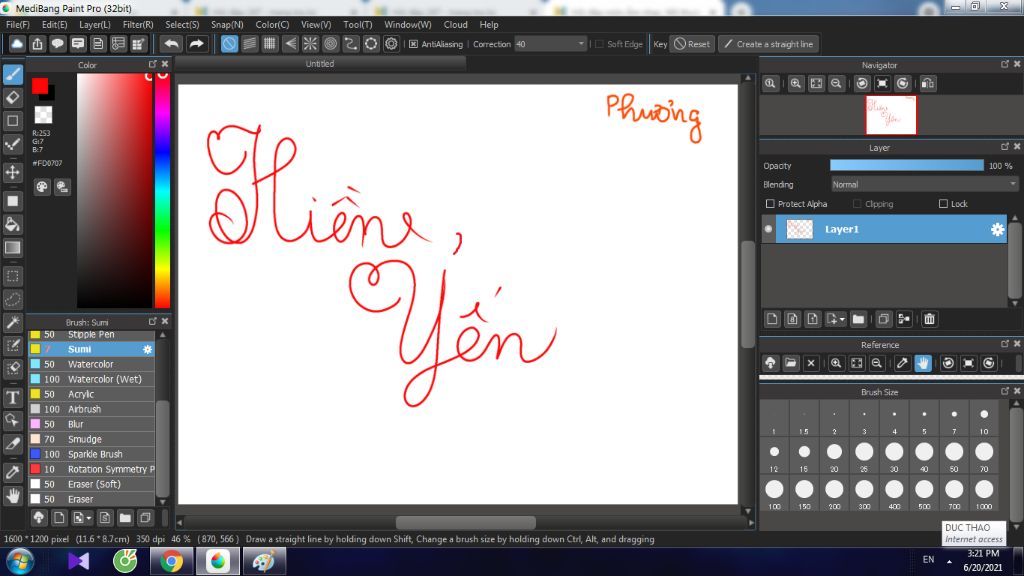The image size is (1024, 576).
Task: Open the Filter menu
Action: 138,24
